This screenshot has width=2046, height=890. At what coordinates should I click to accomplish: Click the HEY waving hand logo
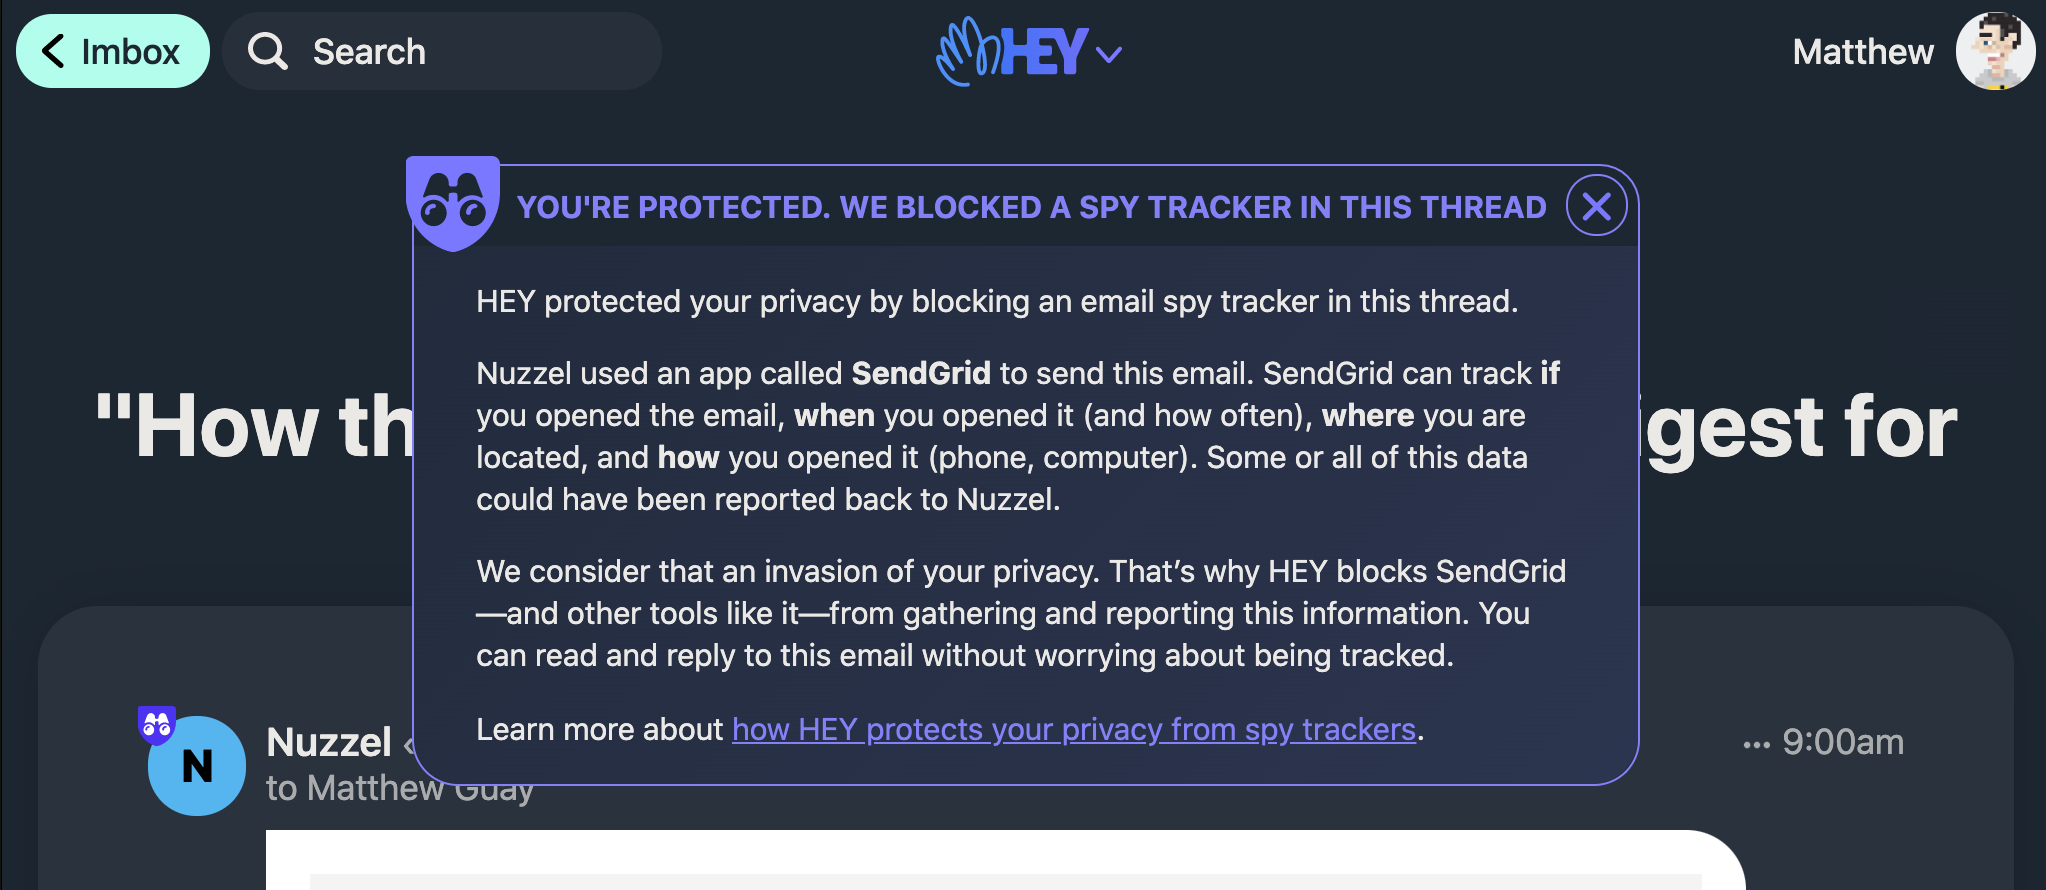pyautogui.click(x=966, y=51)
